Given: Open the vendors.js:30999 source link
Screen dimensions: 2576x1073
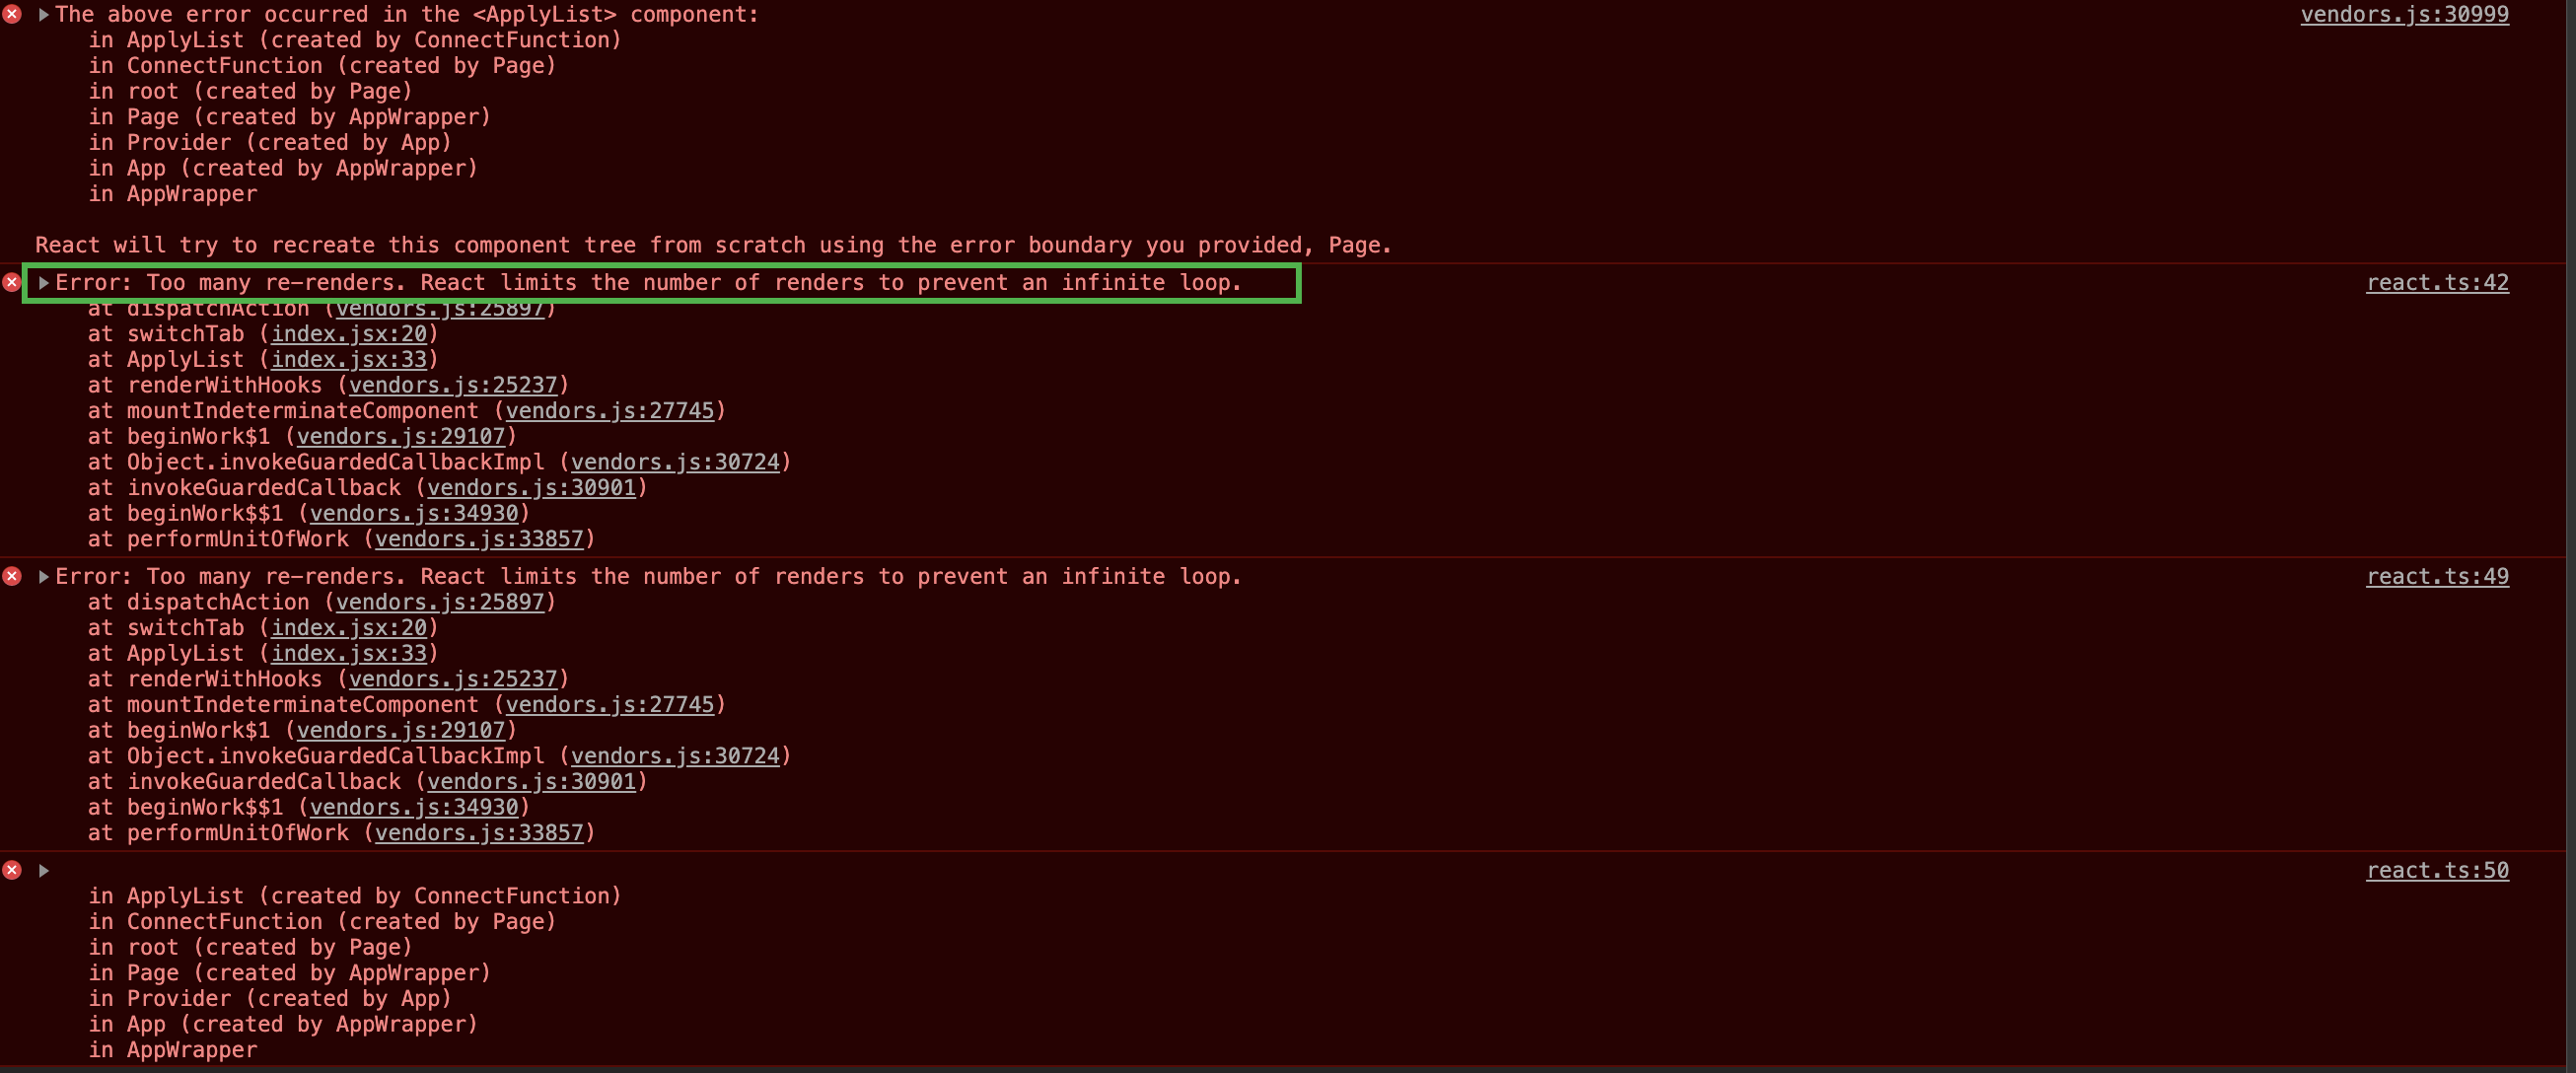Looking at the screenshot, I should pos(2406,14).
